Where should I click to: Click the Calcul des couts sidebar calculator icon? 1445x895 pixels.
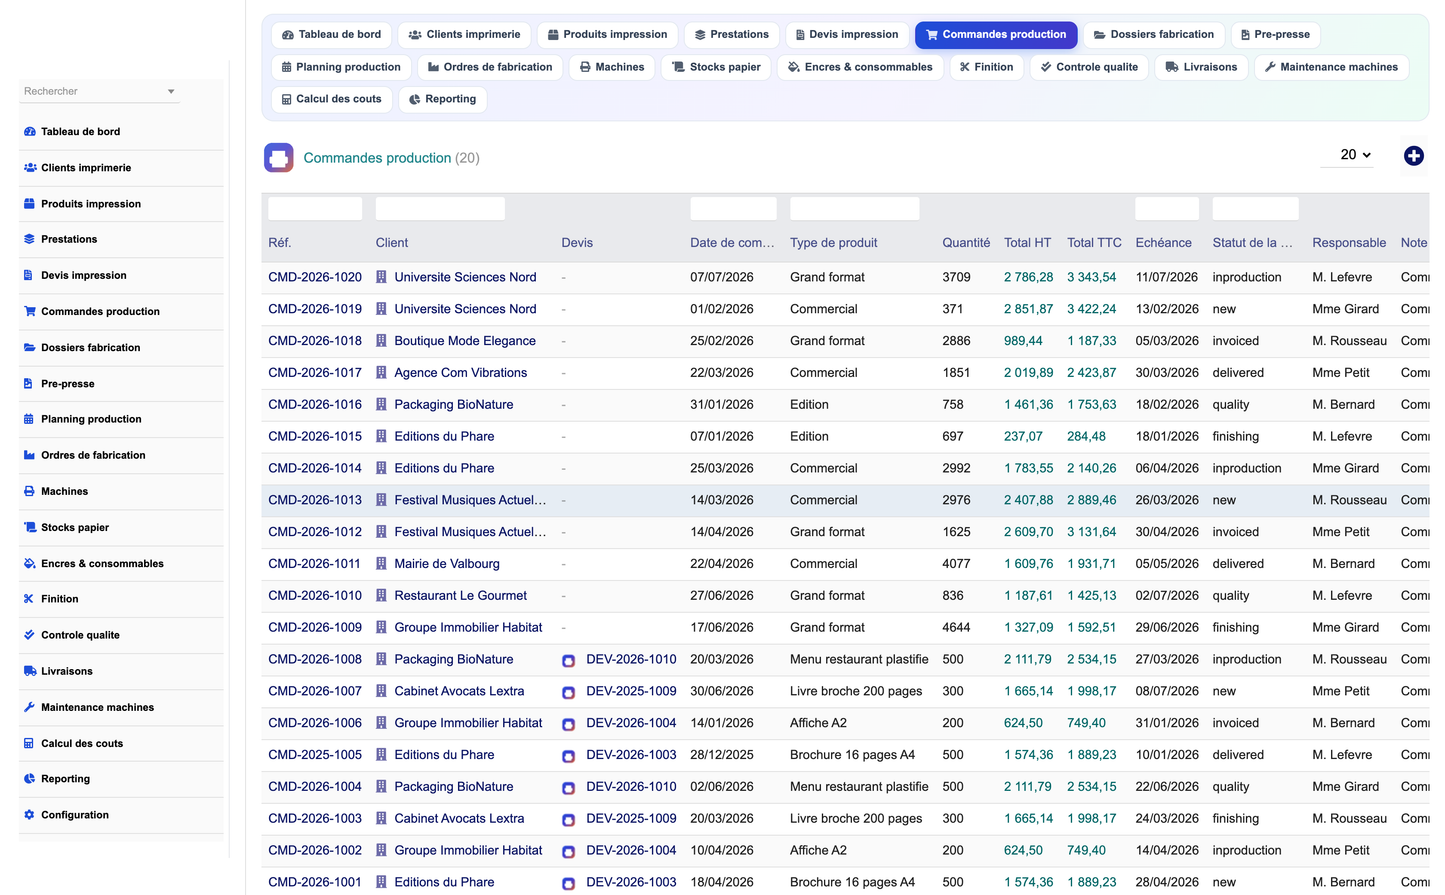coord(29,744)
